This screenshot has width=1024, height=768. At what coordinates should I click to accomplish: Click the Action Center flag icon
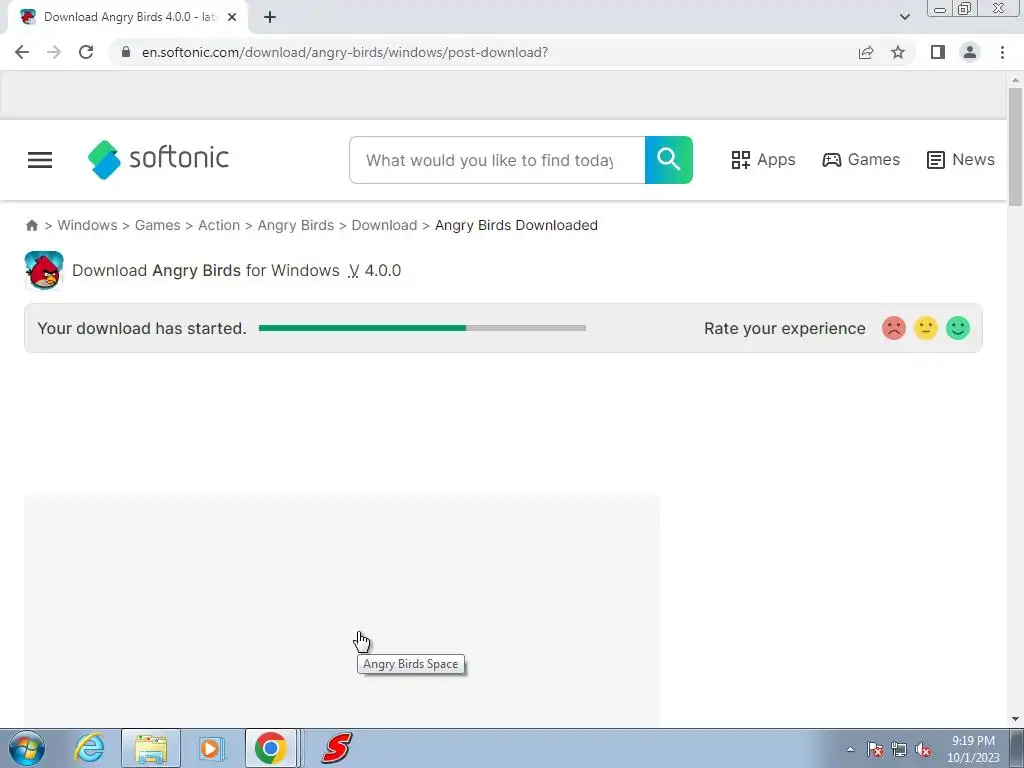pos(875,749)
